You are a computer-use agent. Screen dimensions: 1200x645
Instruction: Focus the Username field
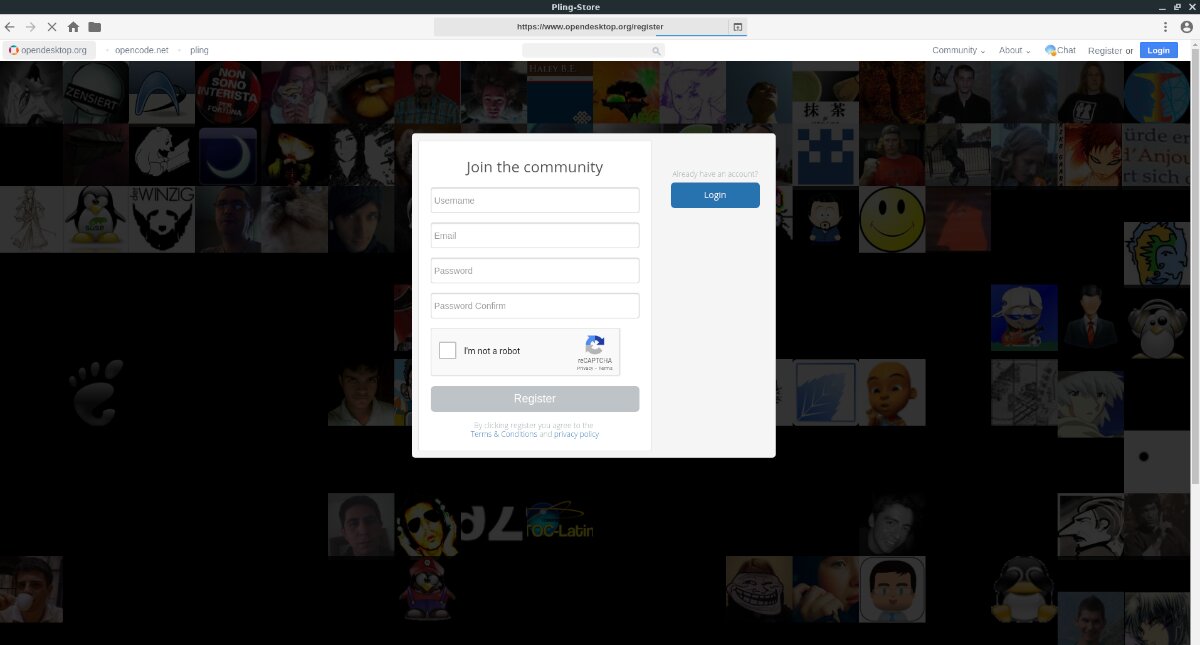tap(535, 200)
